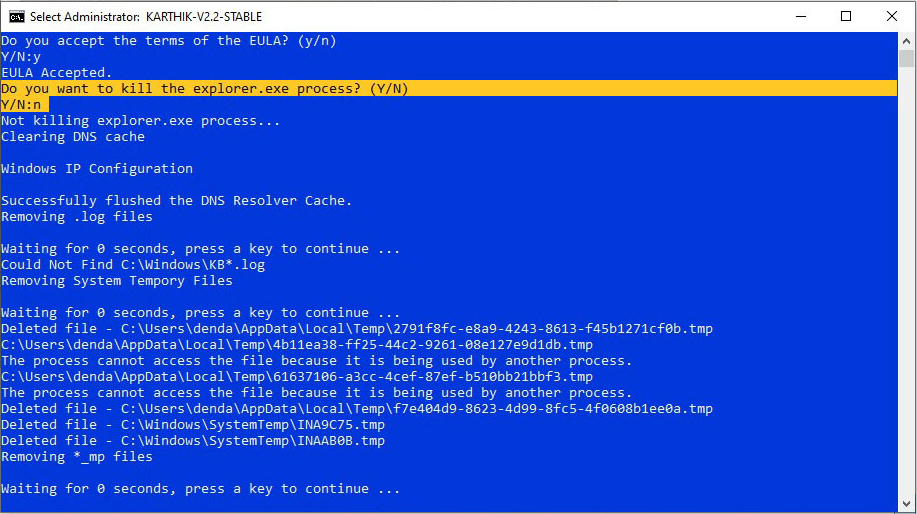This screenshot has width=917, height=514.
Task: Maximize the Command Prompt window
Action: (x=846, y=16)
